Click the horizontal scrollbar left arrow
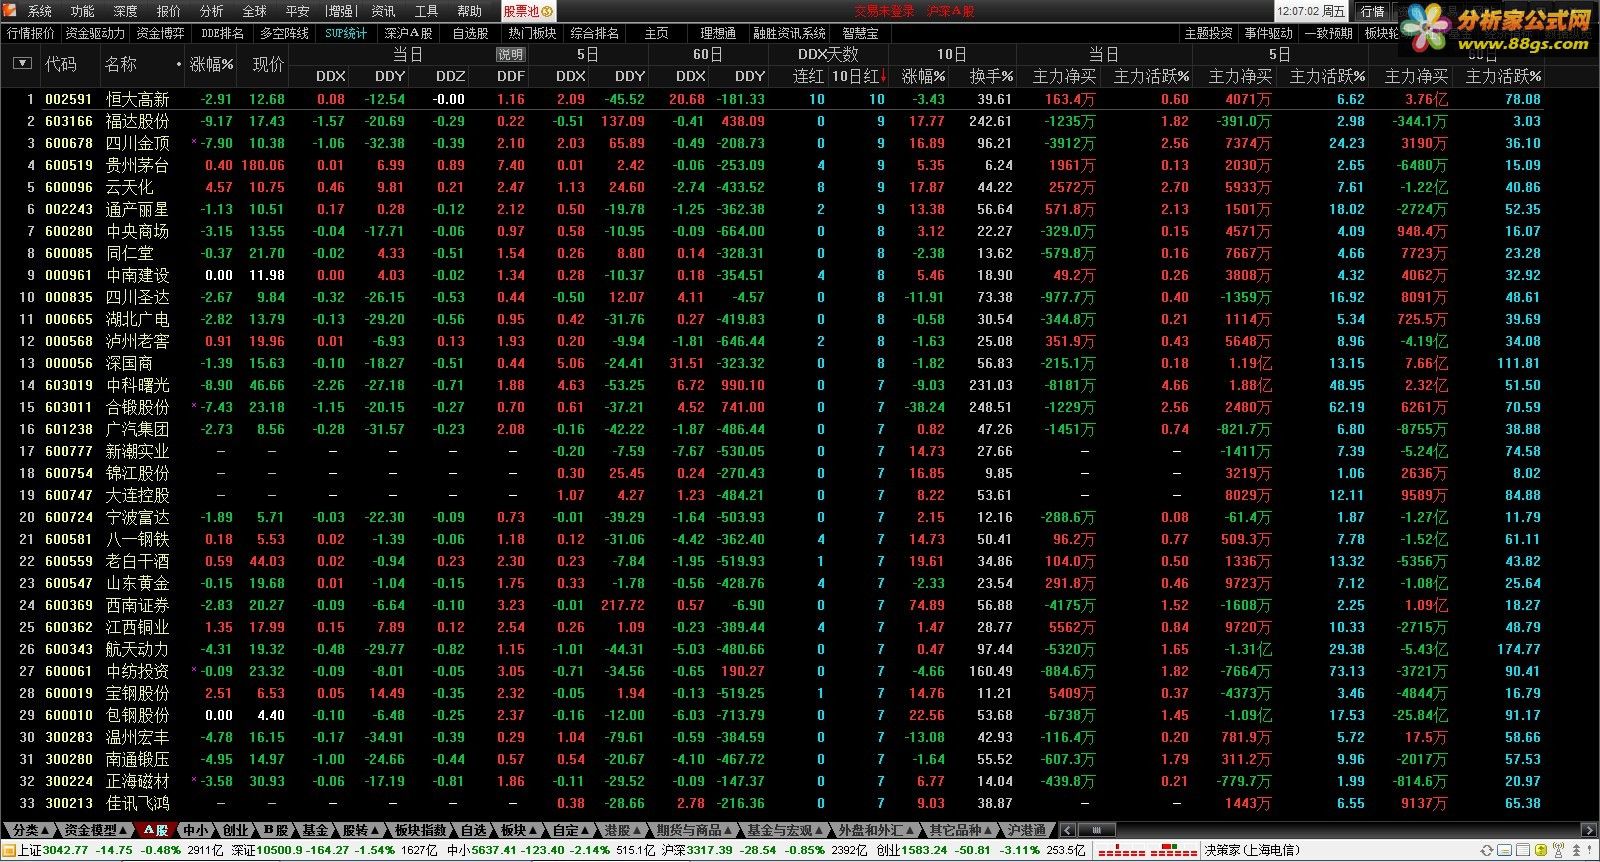The width and height of the screenshot is (1600, 862). 1068,830
